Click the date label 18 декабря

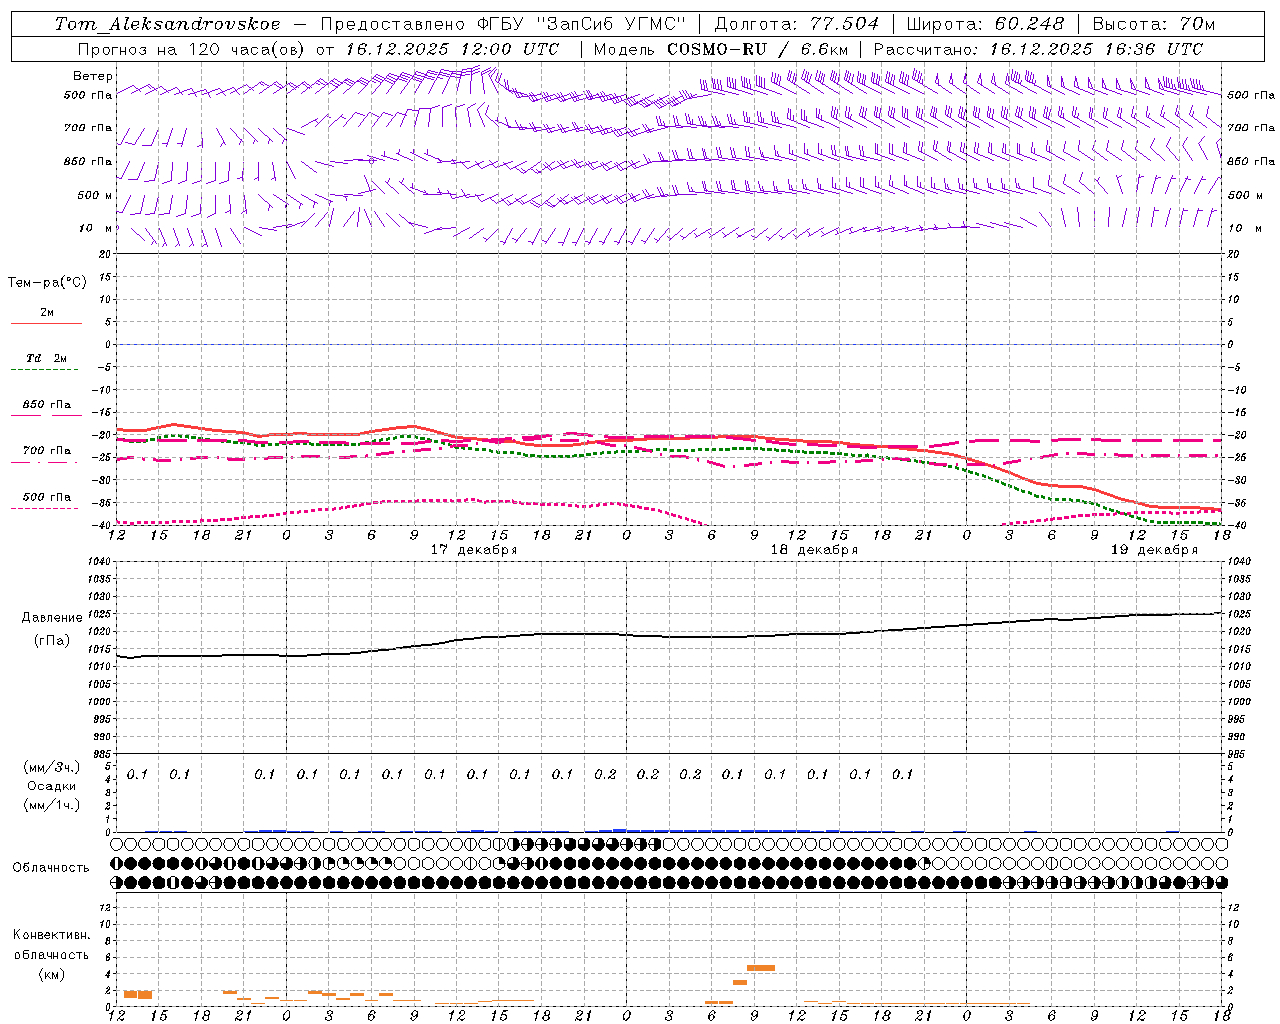click(x=813, y=550)
